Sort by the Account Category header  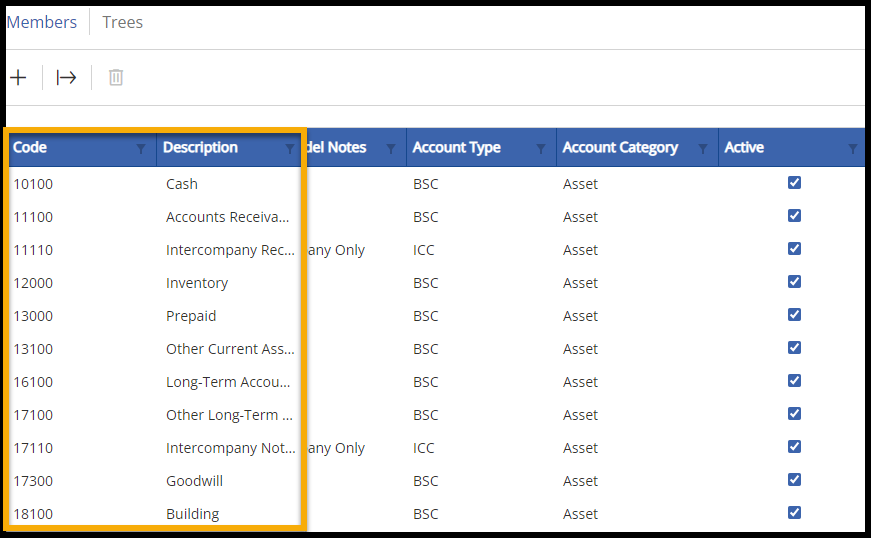click(x=620, y=147)
